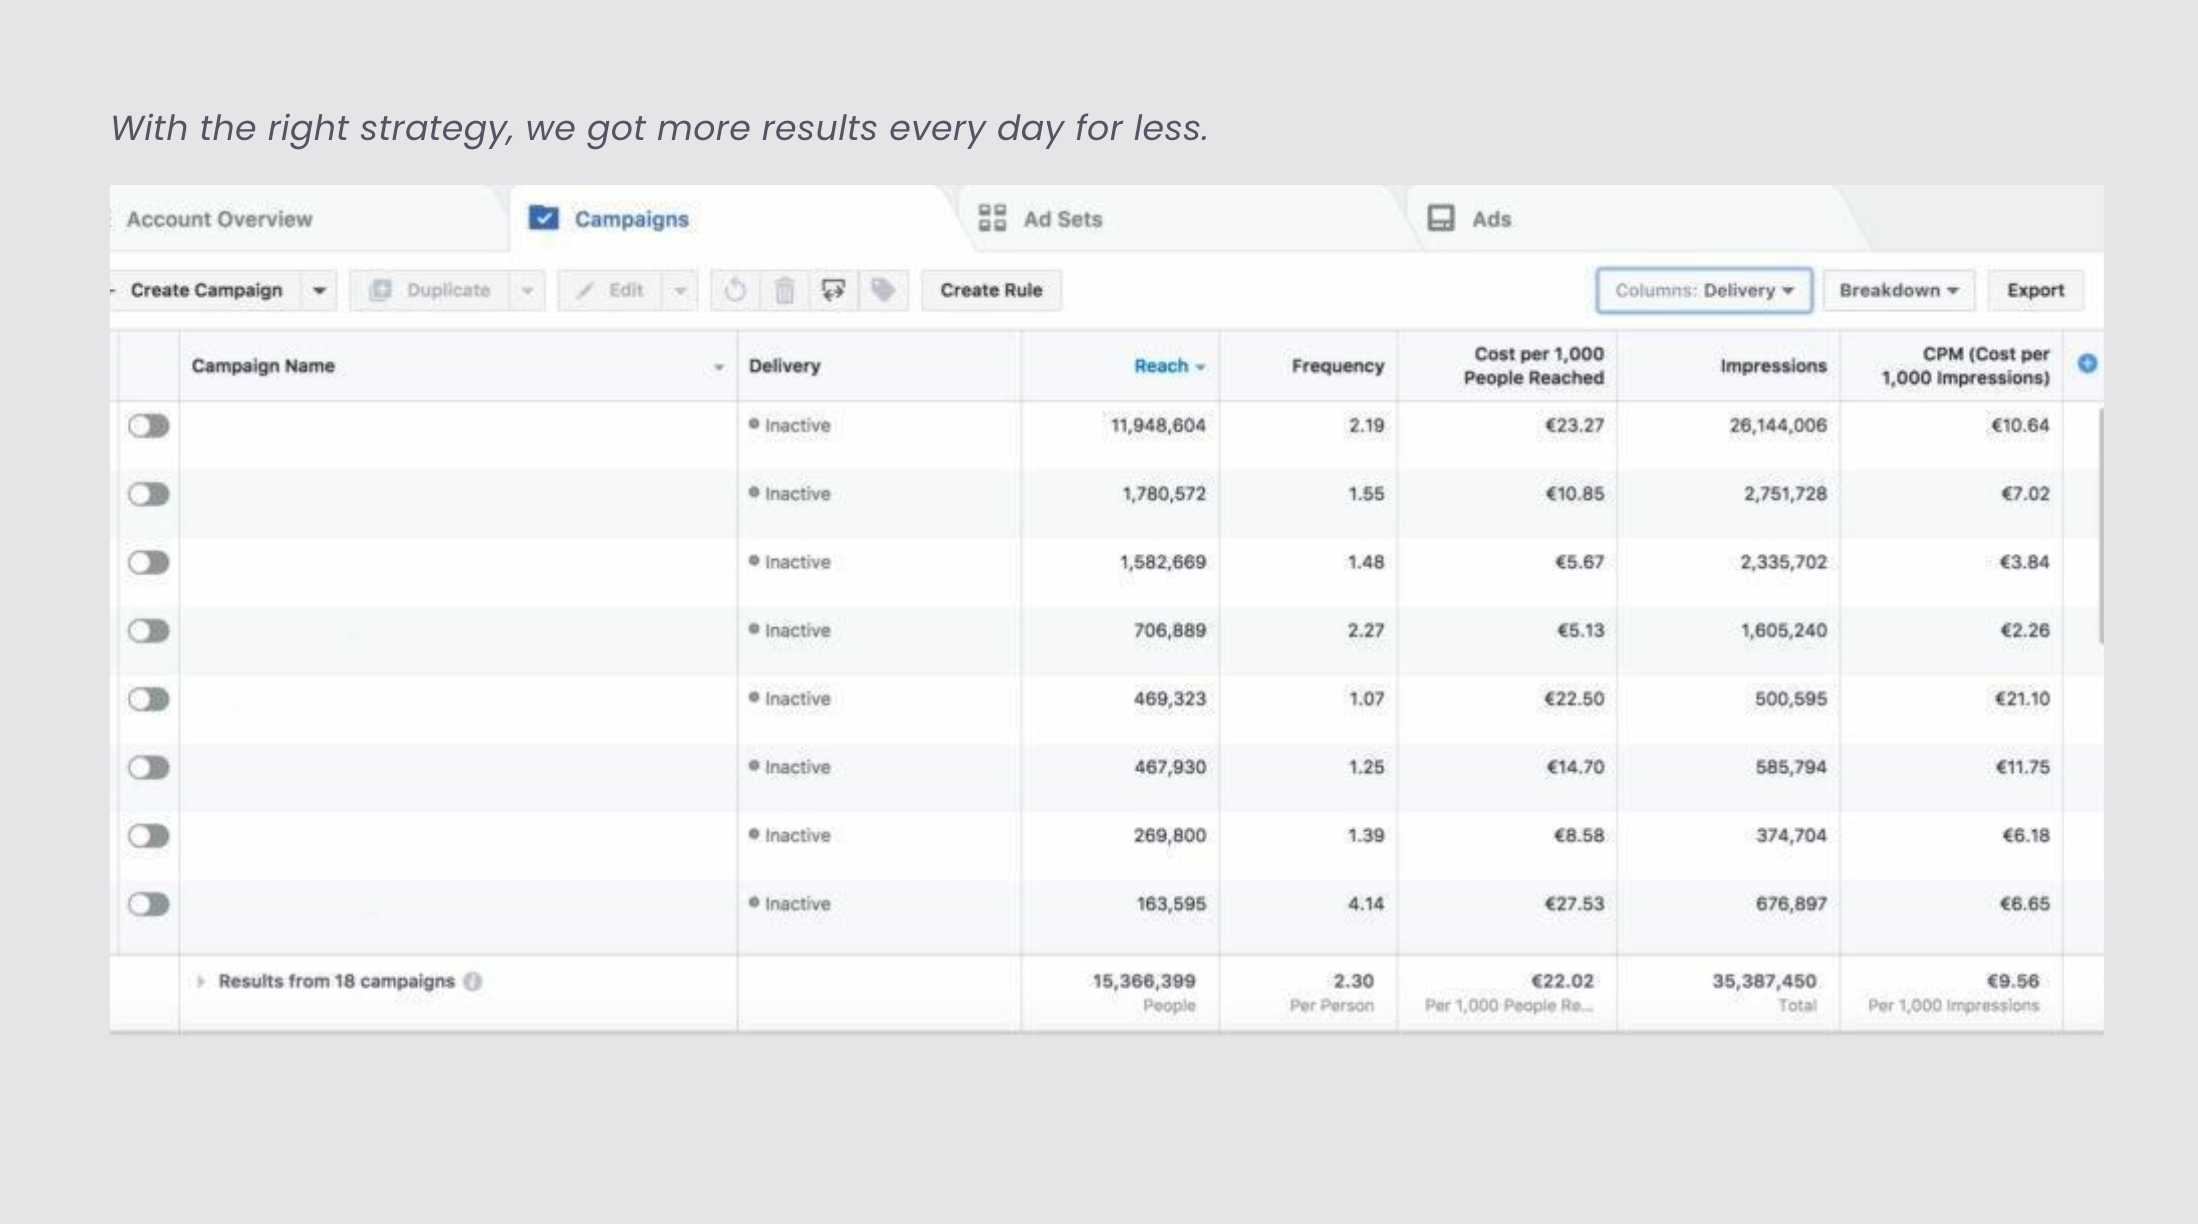Switch to the Account Overview tab
Image resolution: width=2198 pixels, height=1224 pixels.
[219, 219]
